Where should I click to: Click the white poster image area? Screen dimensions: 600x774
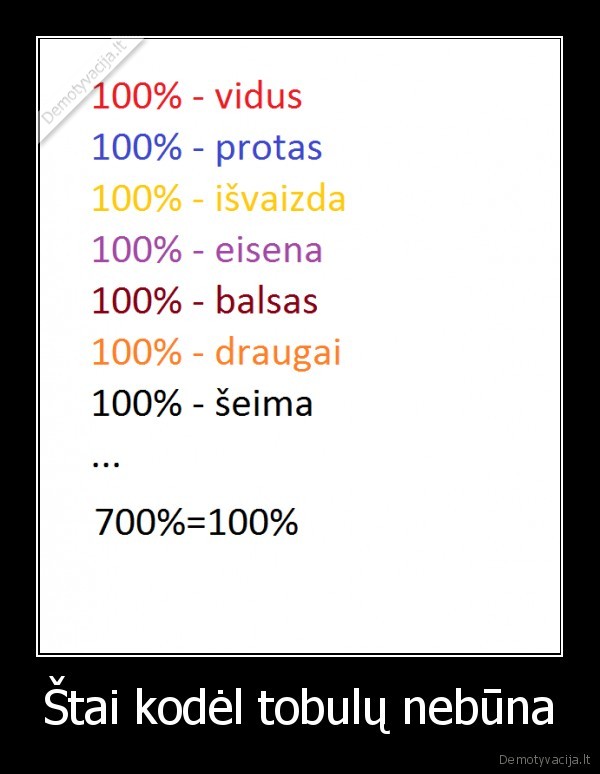pyautogui.click(x=300, y=346)
